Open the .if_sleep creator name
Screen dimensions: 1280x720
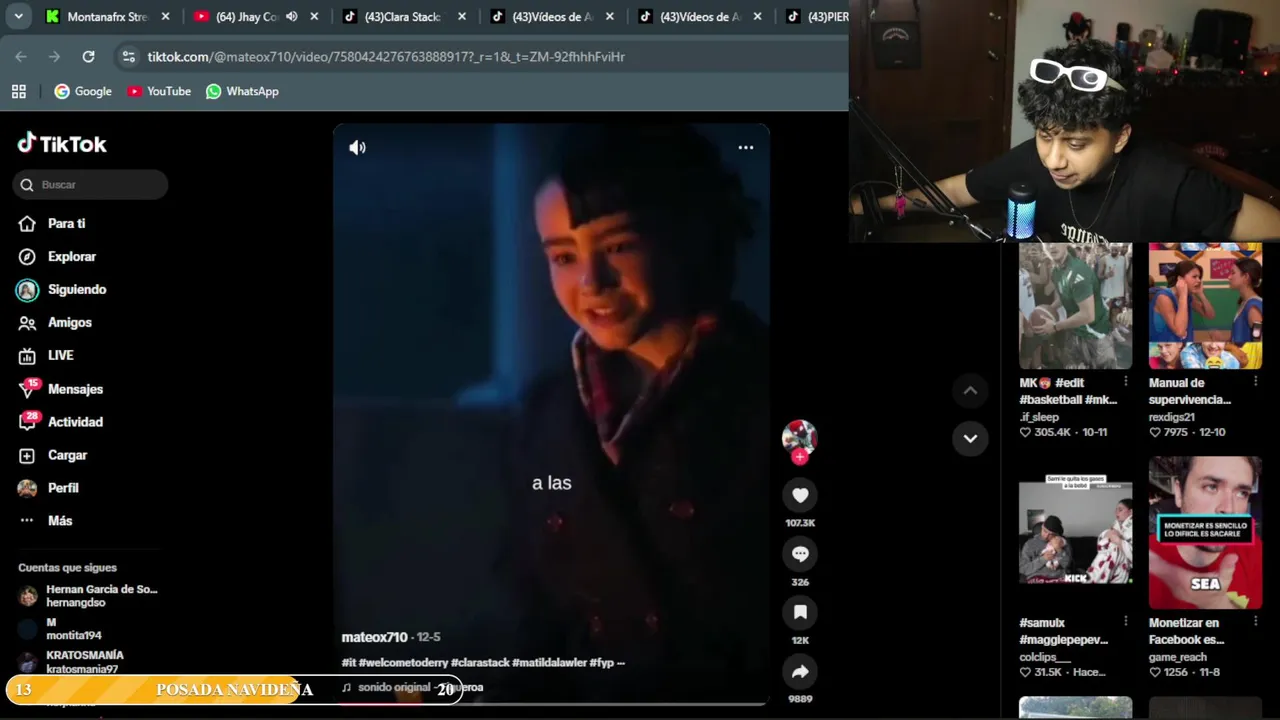pos(1039,417)
